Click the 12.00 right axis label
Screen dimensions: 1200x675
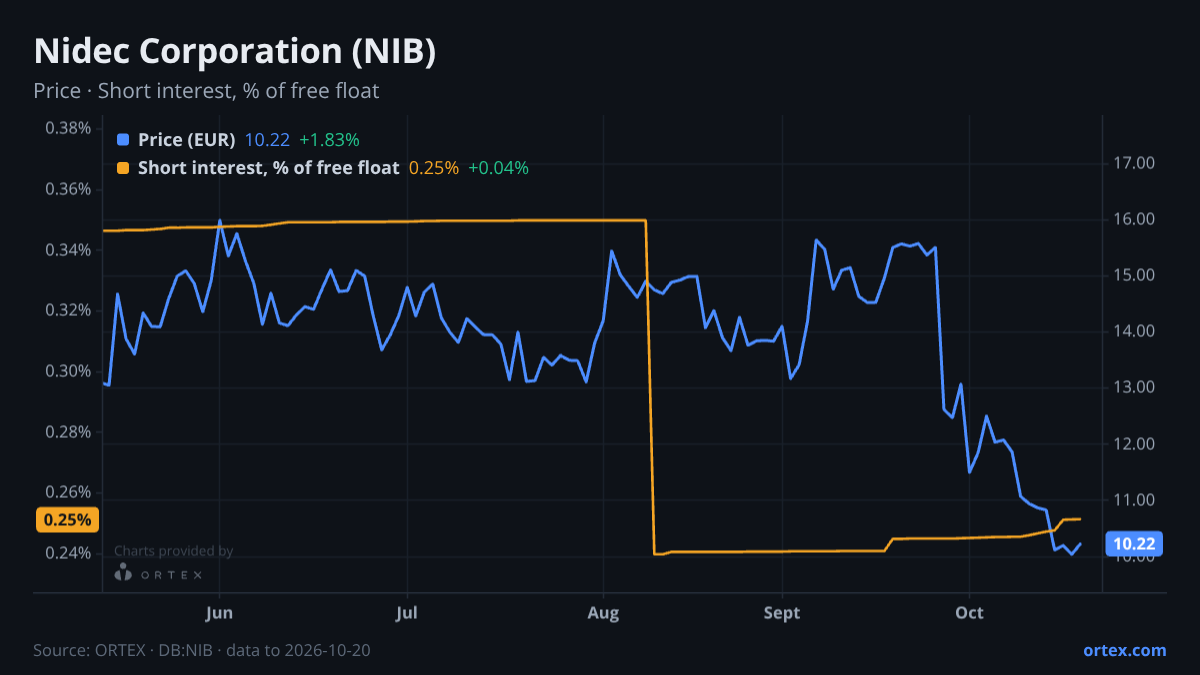(x=1134, y=444)
